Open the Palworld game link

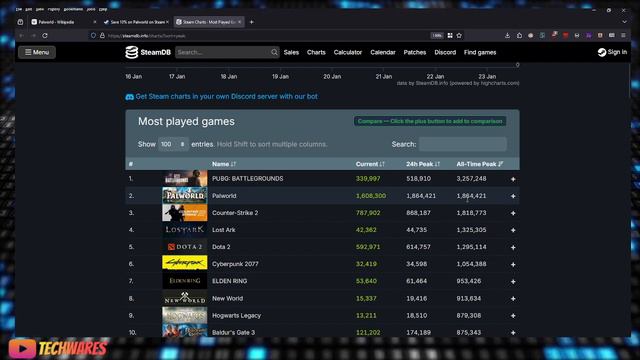click(224, 196)
